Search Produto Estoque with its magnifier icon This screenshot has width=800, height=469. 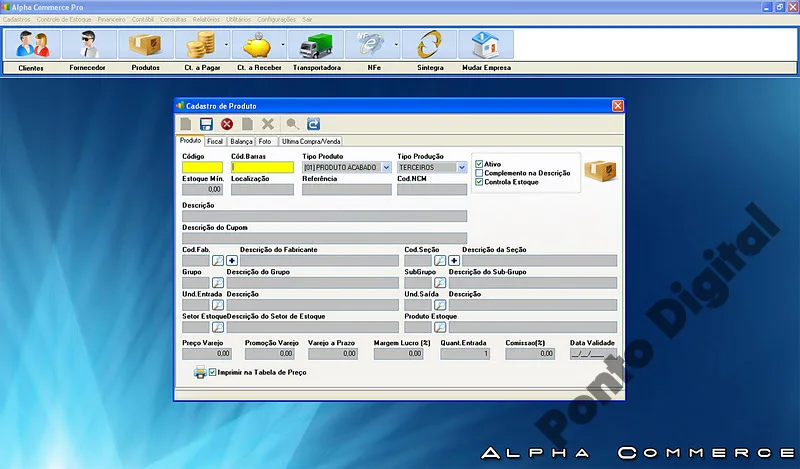(440, 327)
